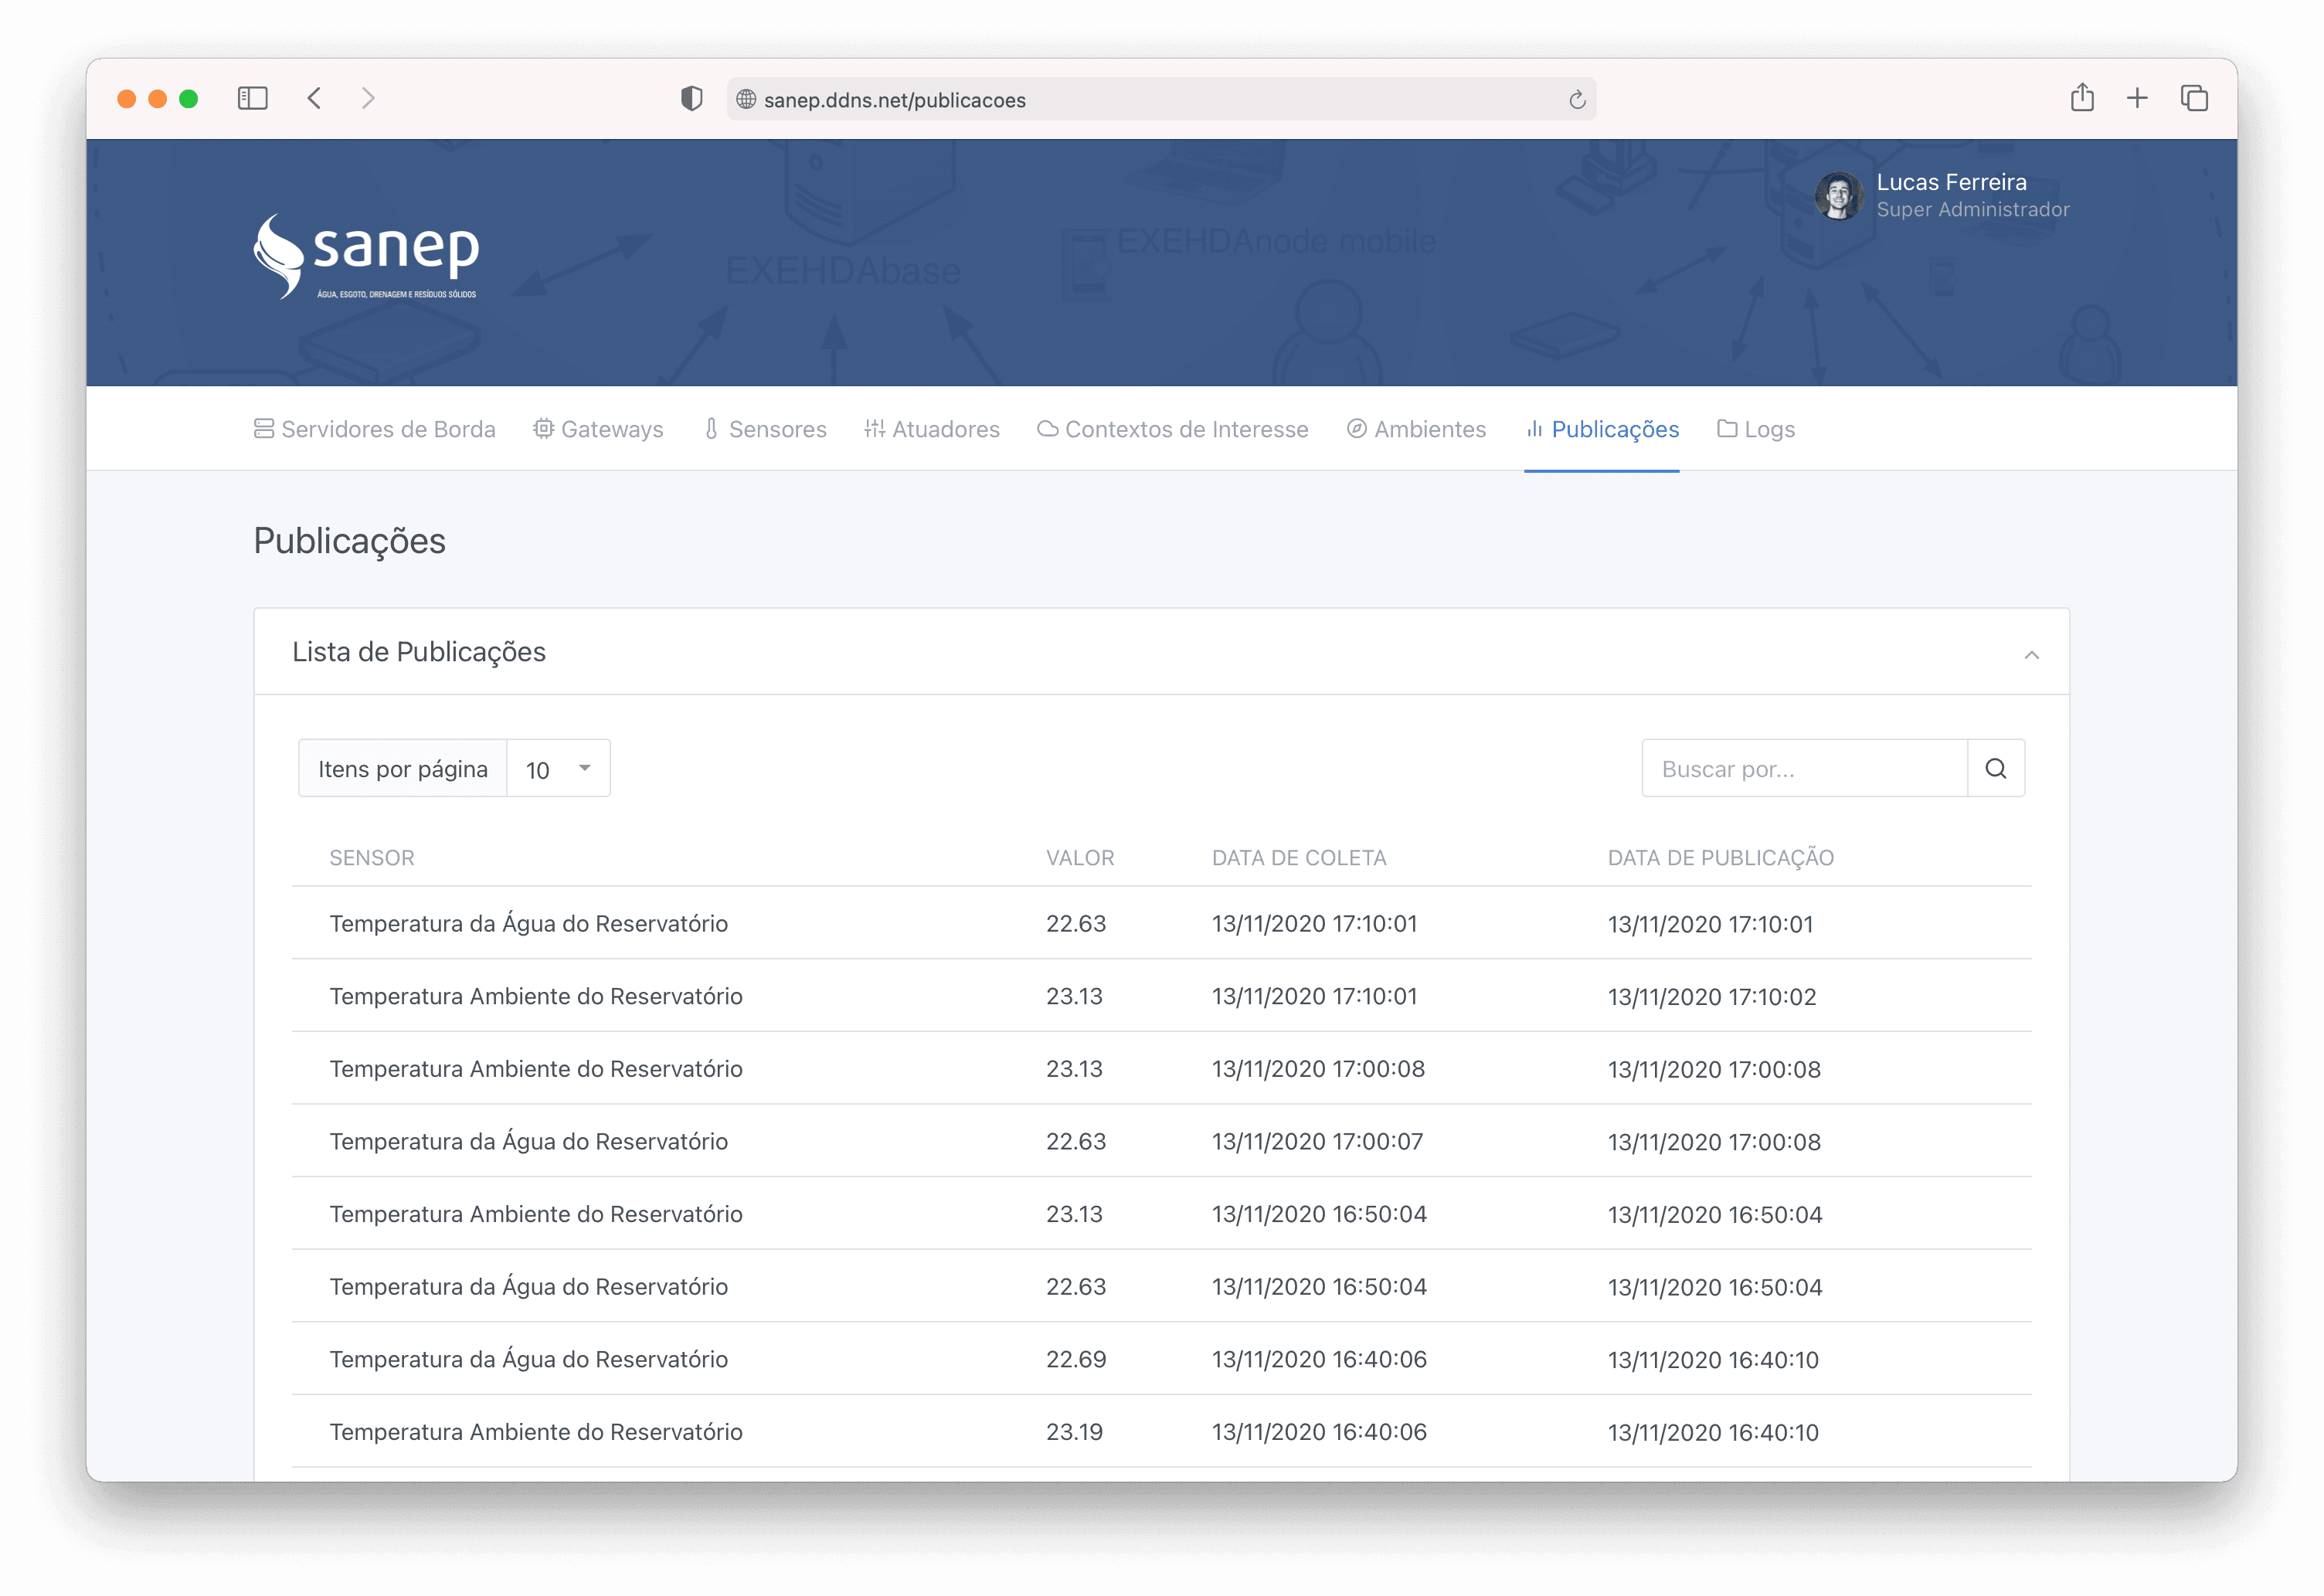
Task: Open the items per page dropdown
Action: (x=558, y=769)
